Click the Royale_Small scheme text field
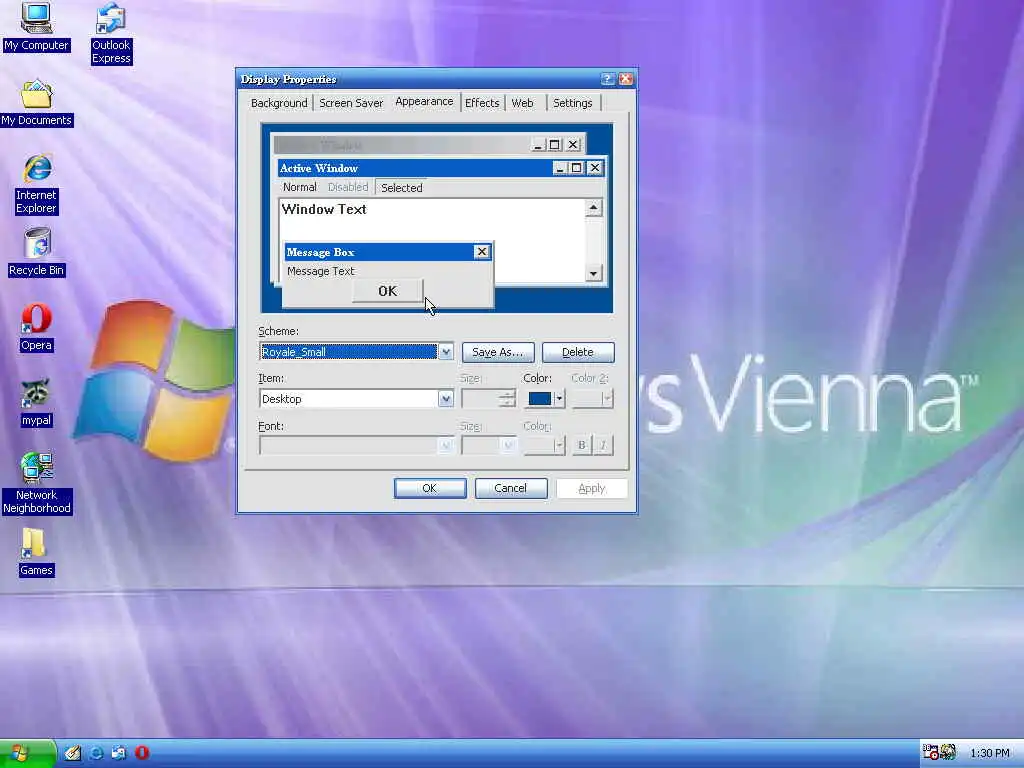Screen dimensions: 1024x768 pyautogui.click(x=349, y=352)
